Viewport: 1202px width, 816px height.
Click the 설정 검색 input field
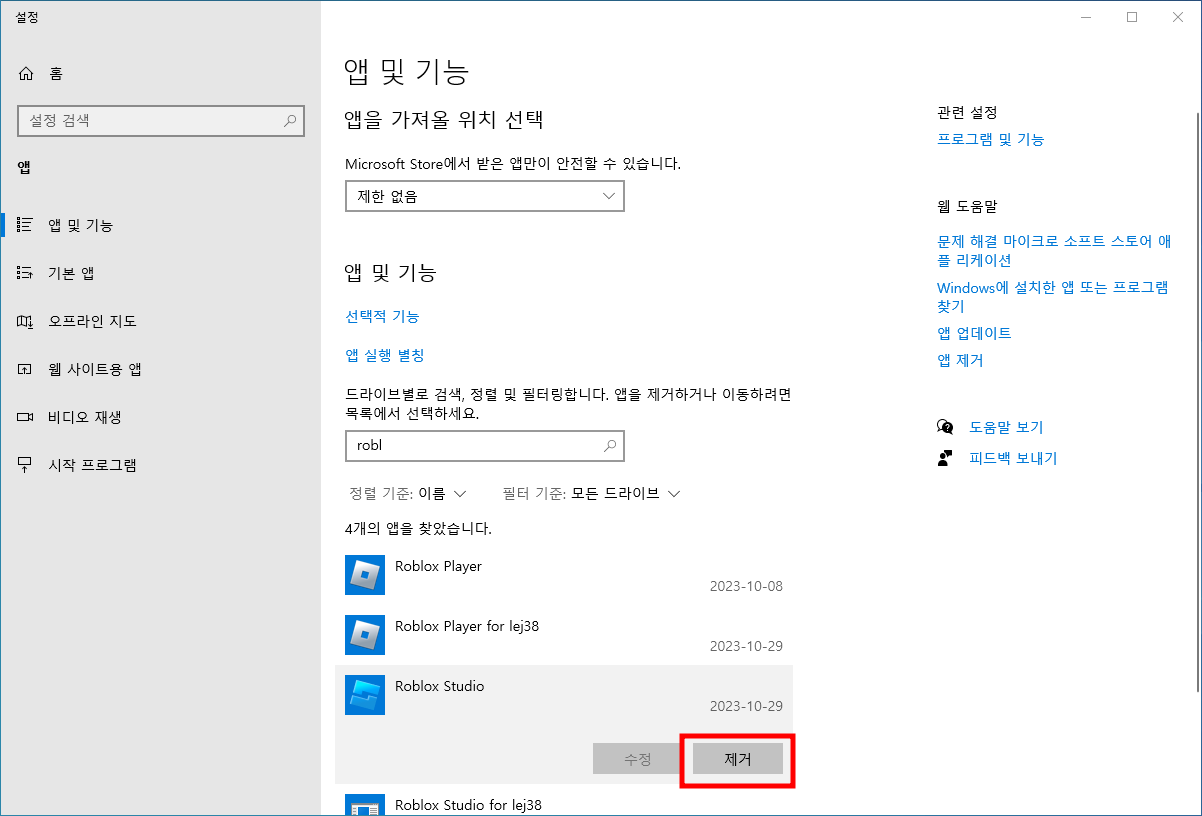pos(161,121)
